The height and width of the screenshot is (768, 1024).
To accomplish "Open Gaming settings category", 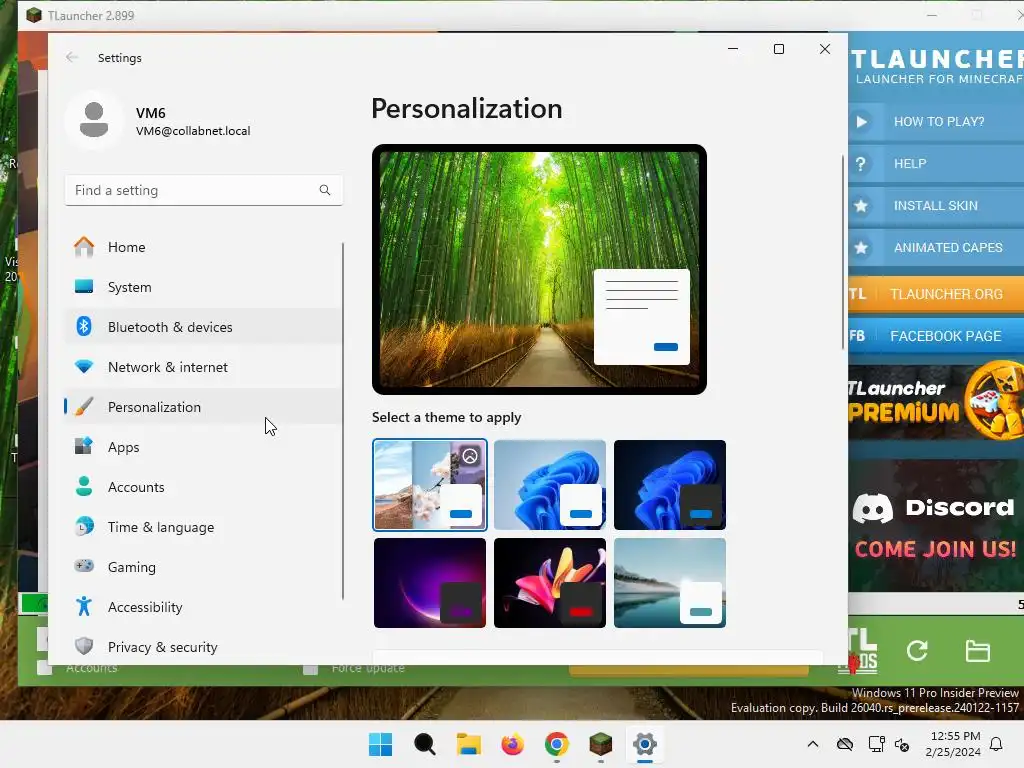I will click(x=203, y=567).
